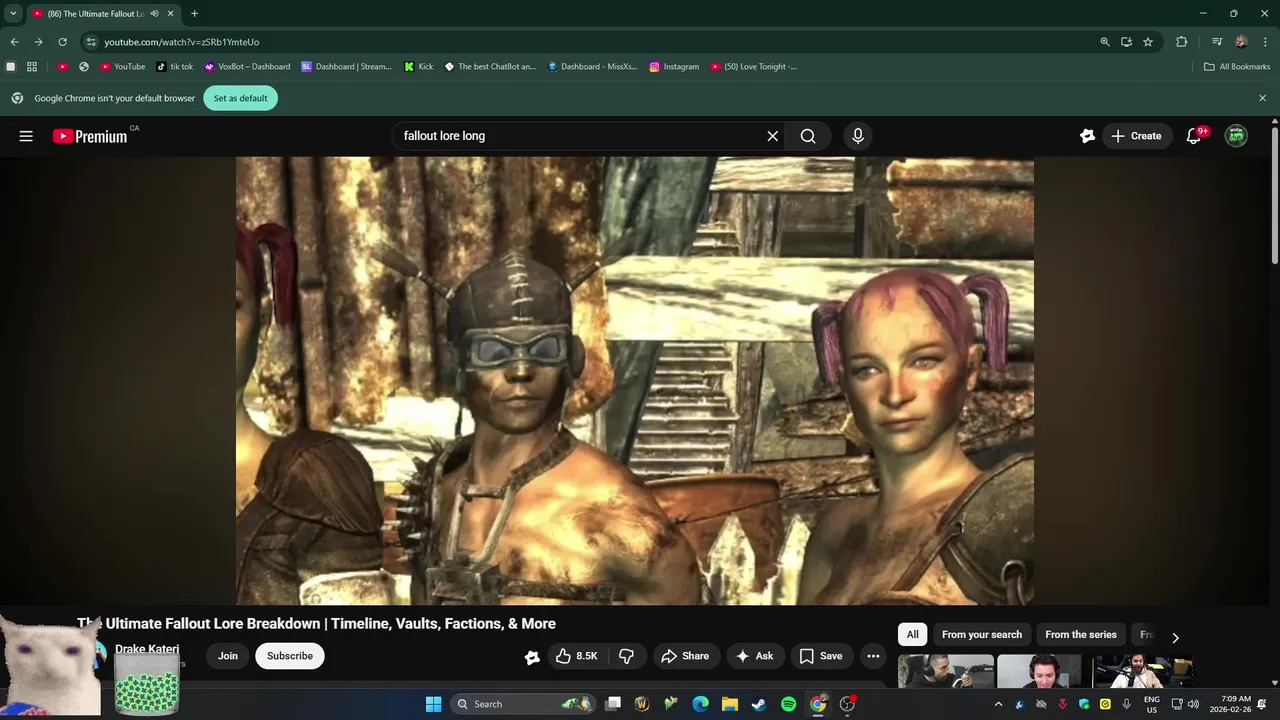Switch to The Ultimate Fallout Lore tab
The width and height of the screenshot is (1280, 720).
click(102, 14)
